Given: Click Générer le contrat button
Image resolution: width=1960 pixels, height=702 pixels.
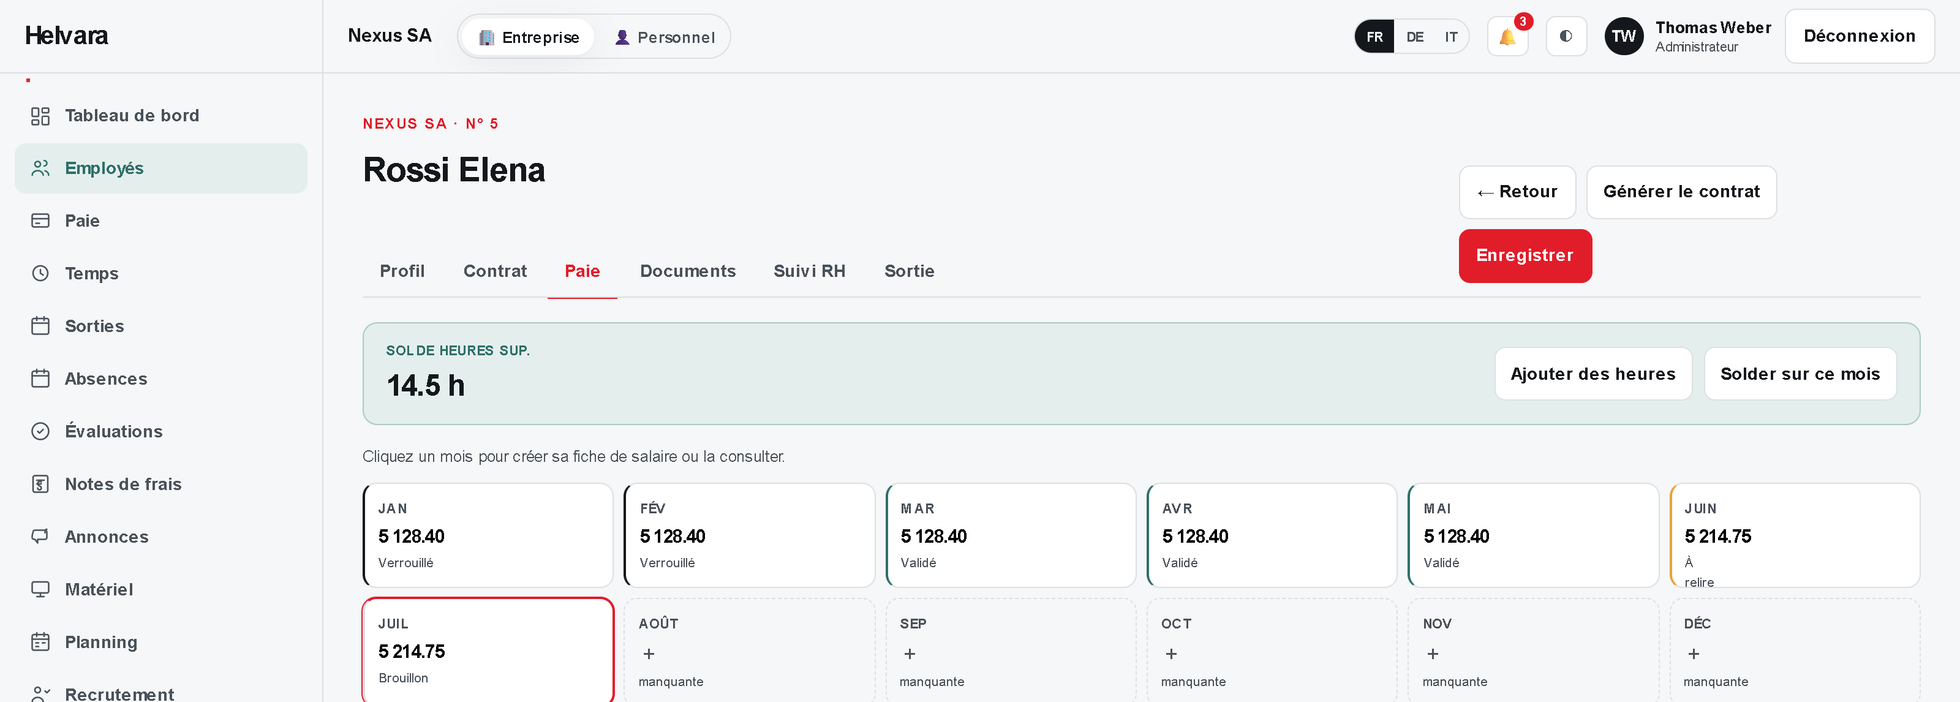Looking at the screenshot, I should pos(1681,192).
